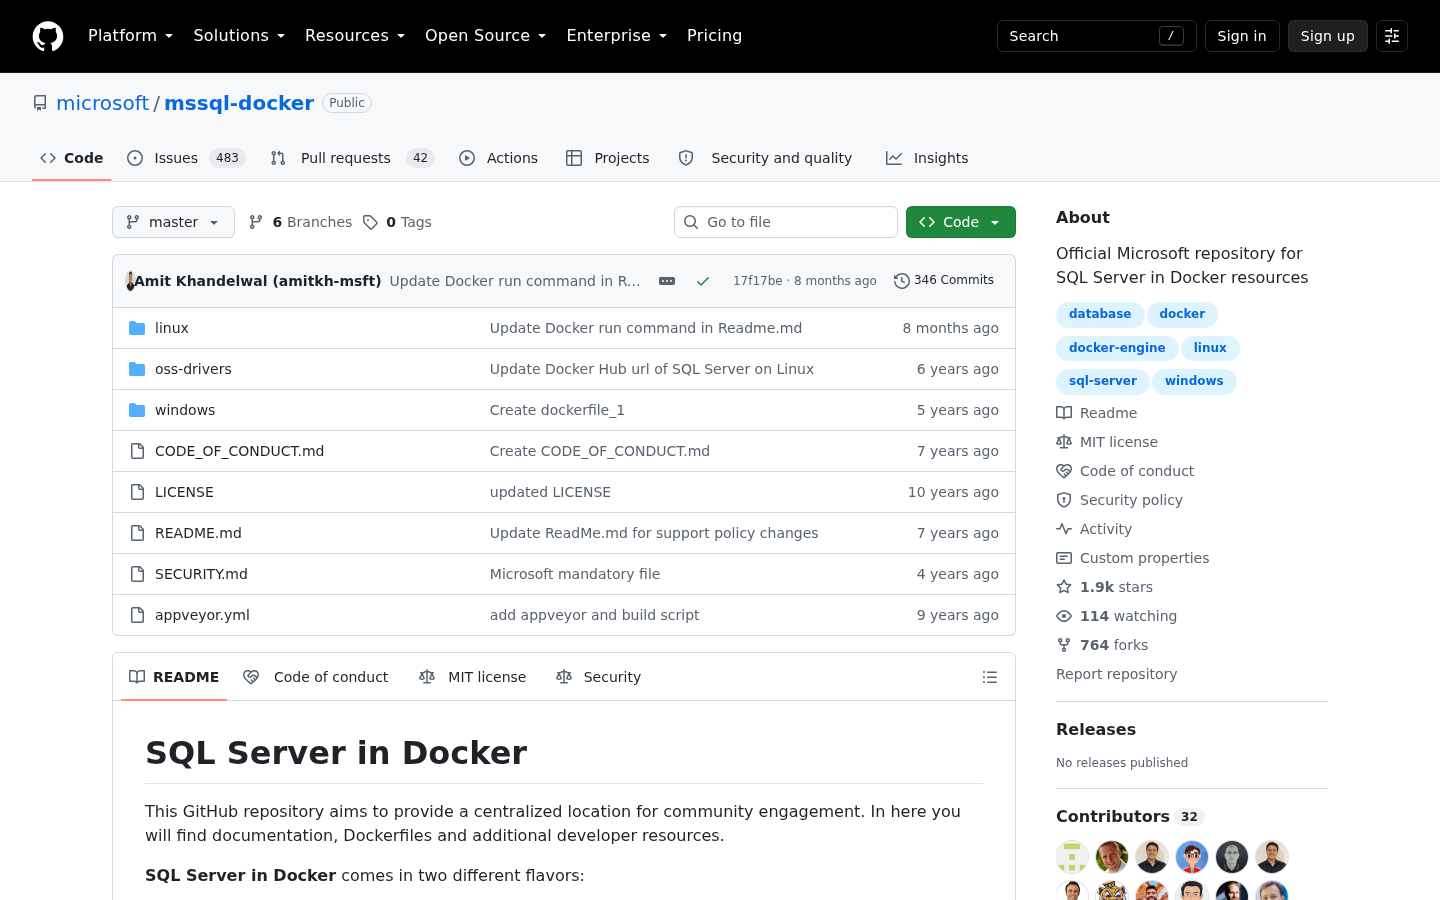Click the Security policy shield icon

tap(1064, 500)
